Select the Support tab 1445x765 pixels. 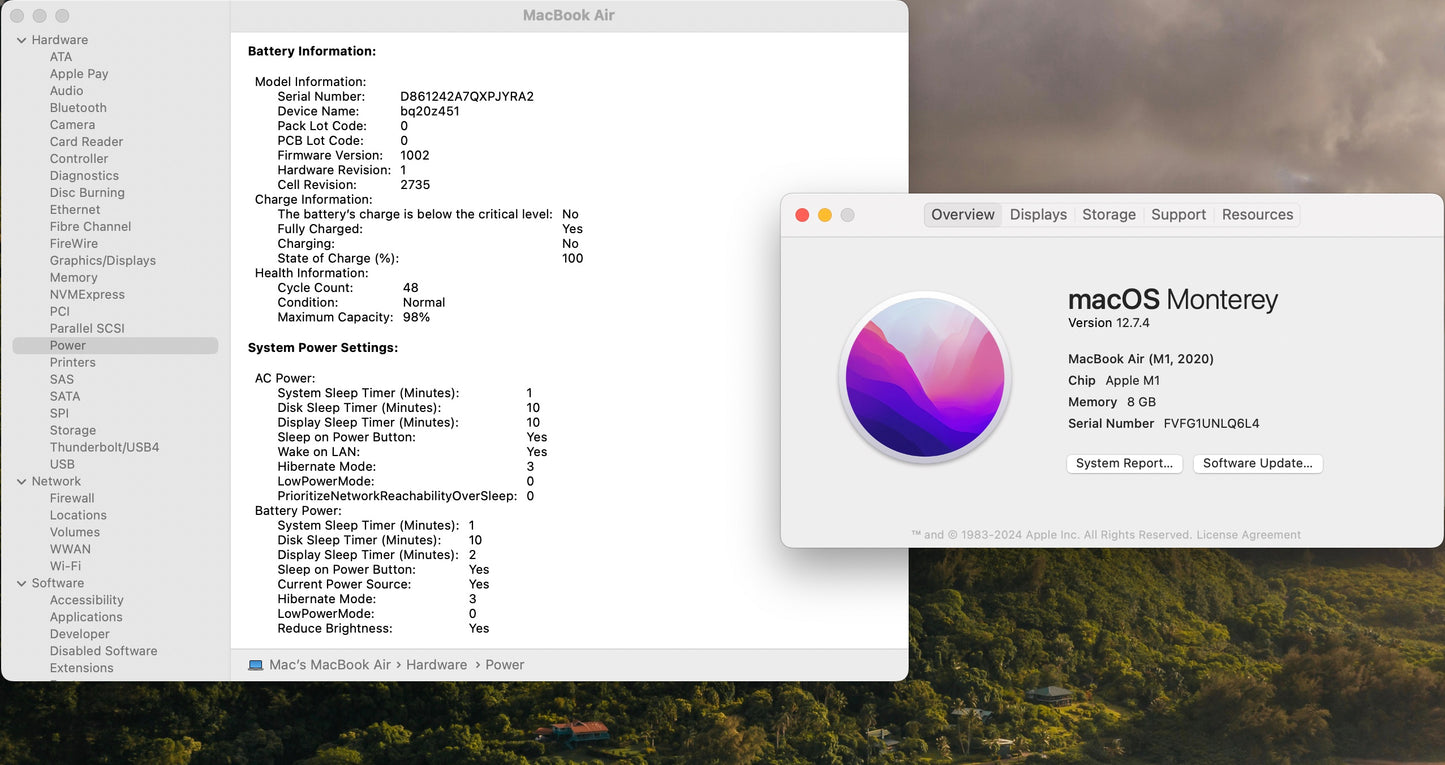coord(1178,215)
